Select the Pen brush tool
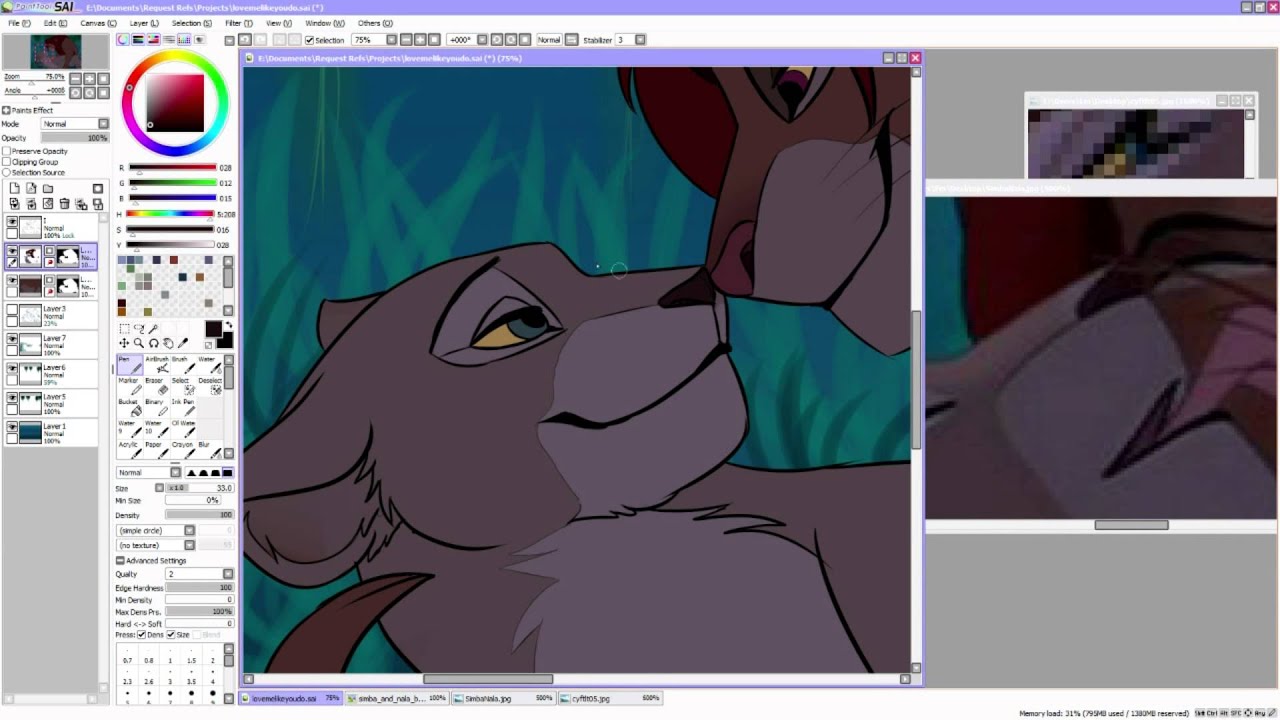This screenshot has width=1280, height=720. tap(130, 365)
